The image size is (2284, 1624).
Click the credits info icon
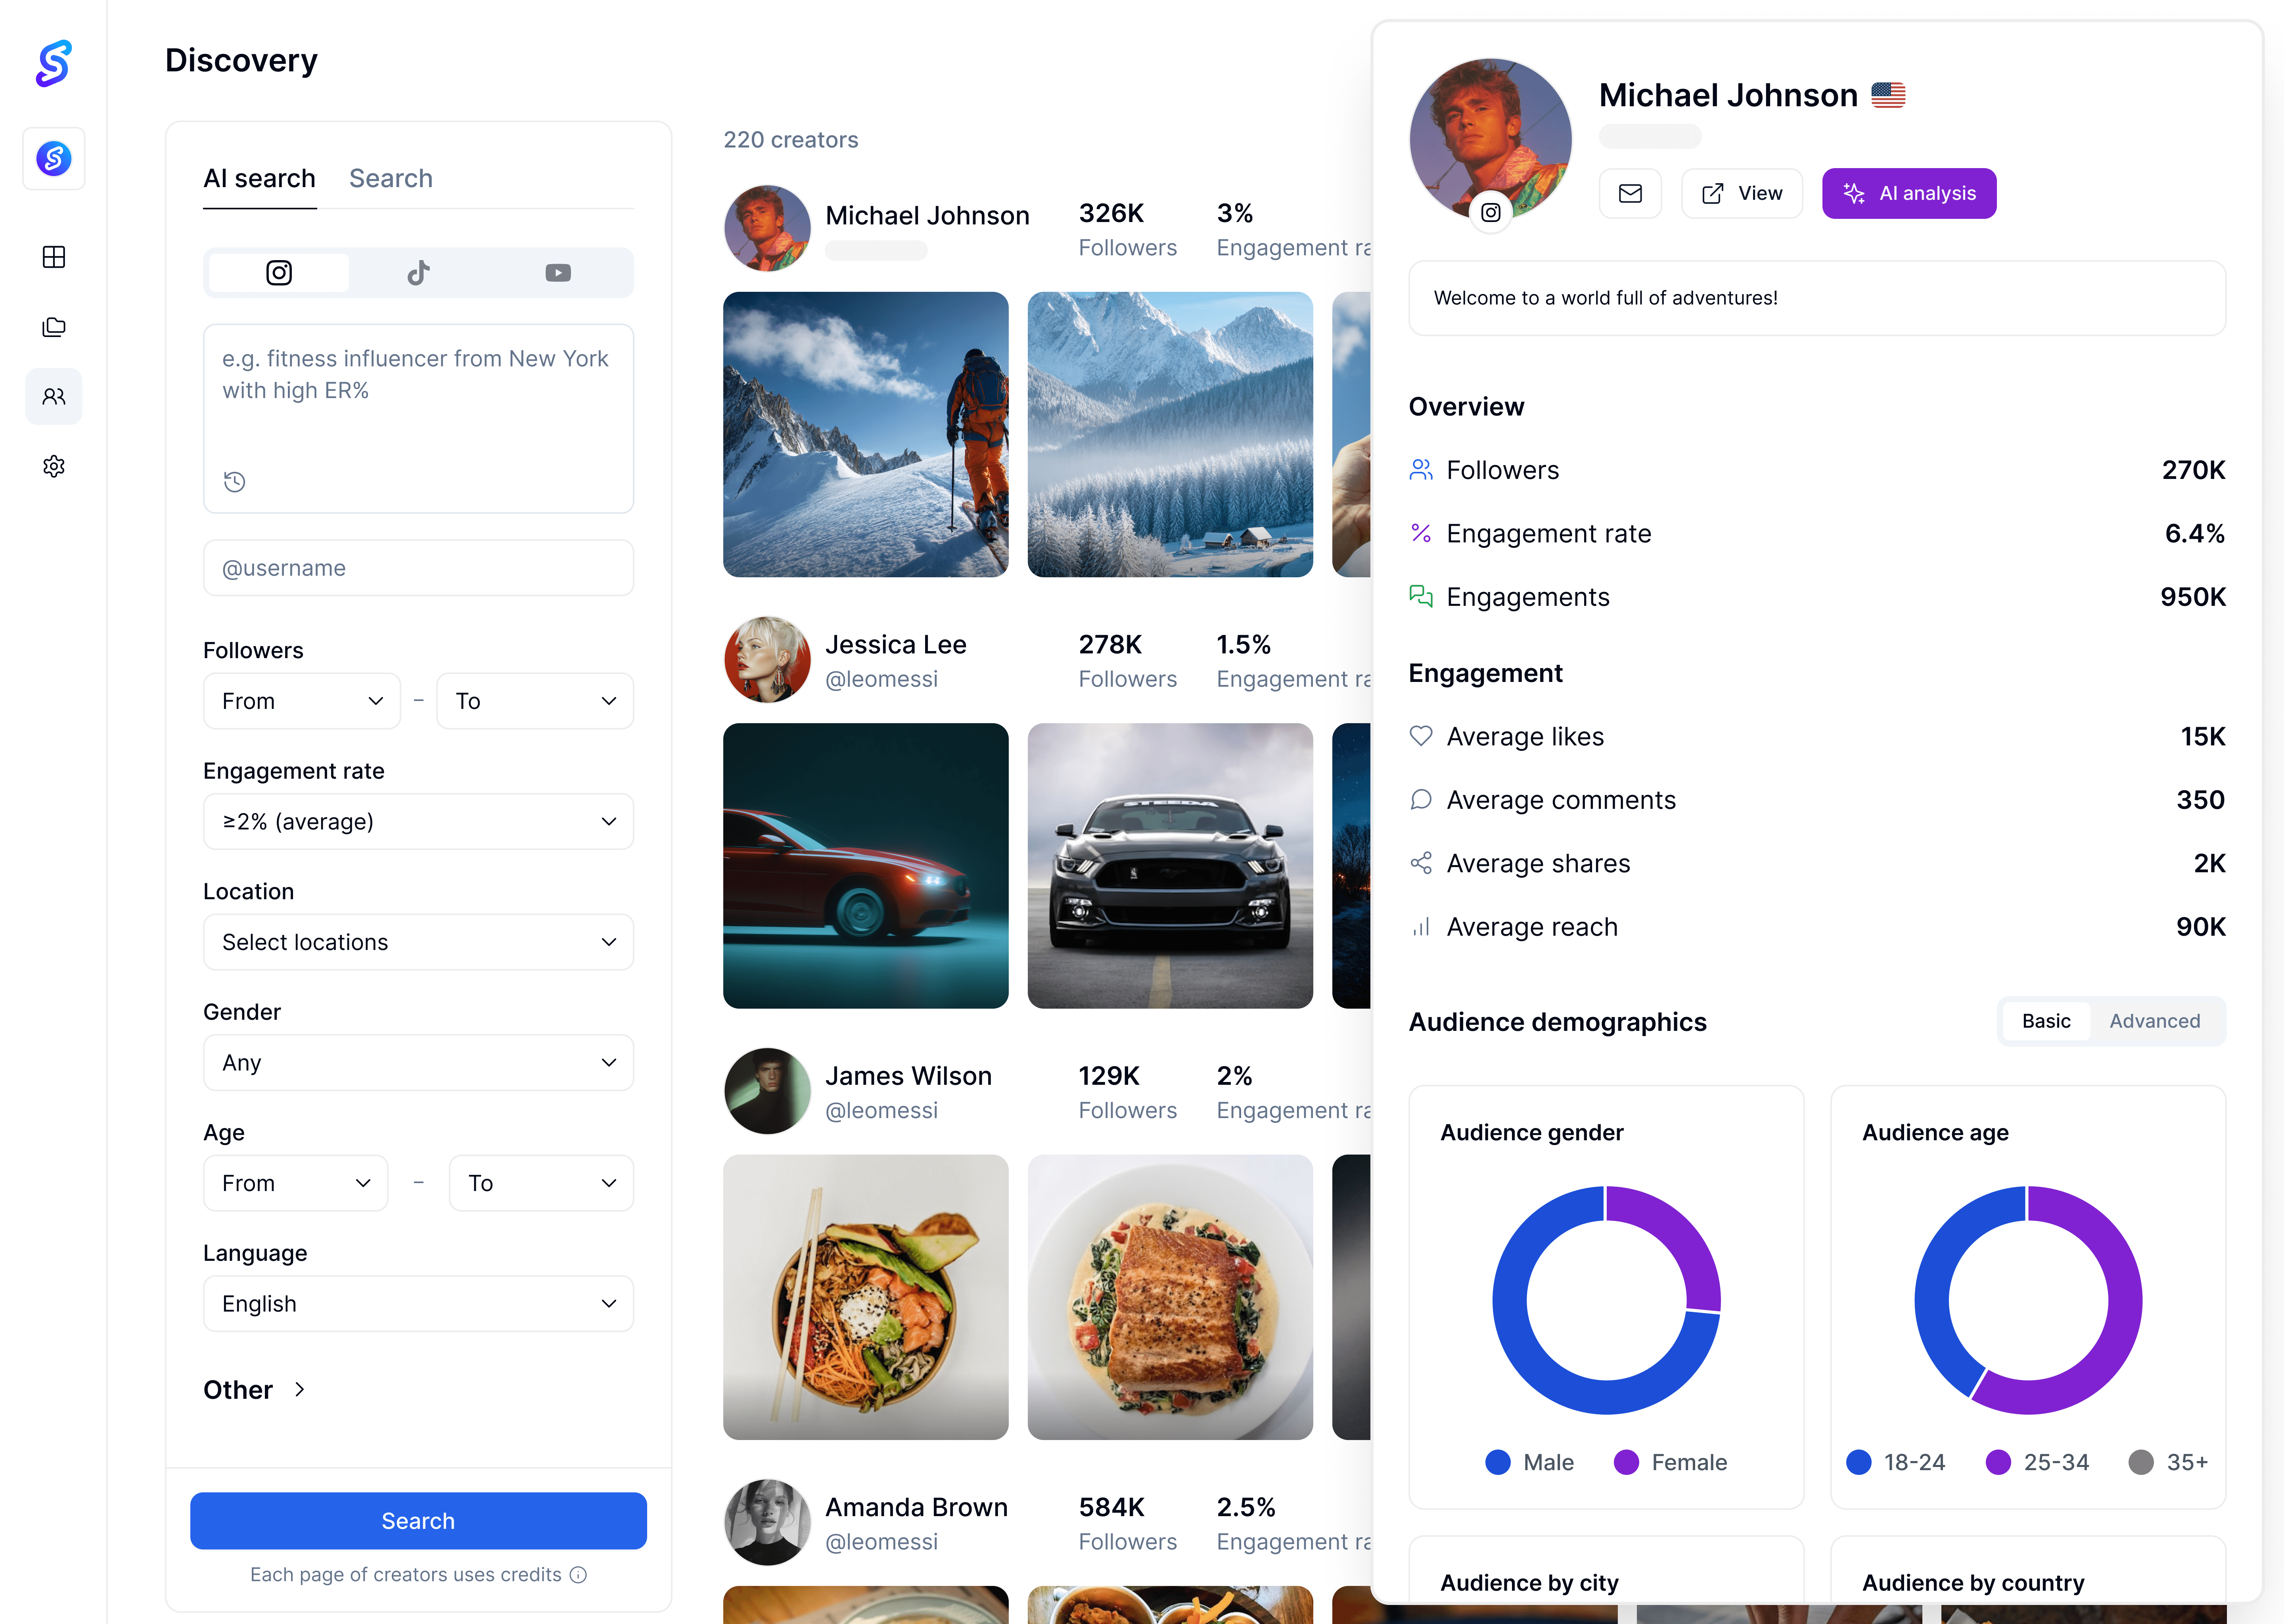pos(578,1574)
